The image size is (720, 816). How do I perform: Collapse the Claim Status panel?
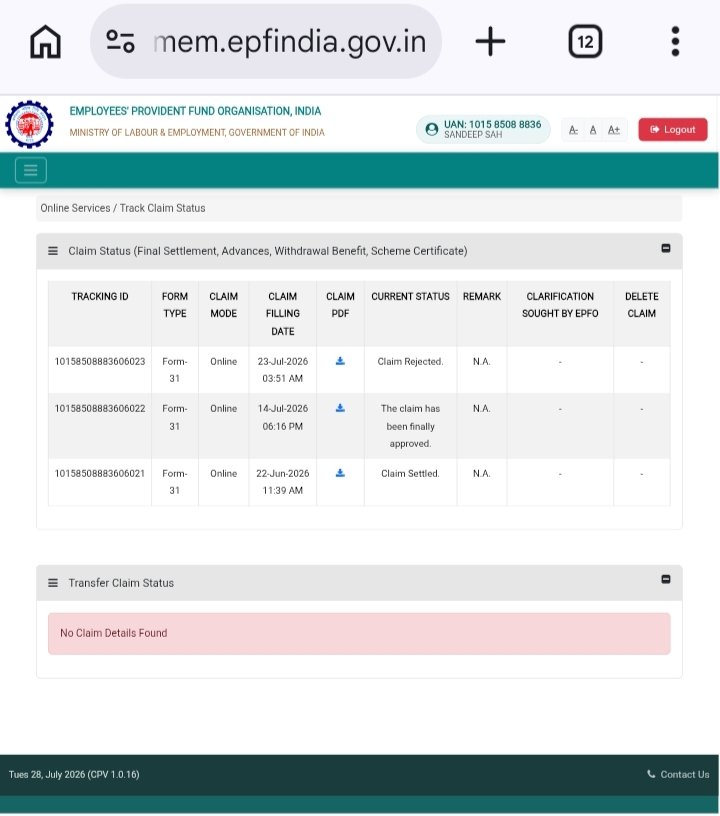665,248
